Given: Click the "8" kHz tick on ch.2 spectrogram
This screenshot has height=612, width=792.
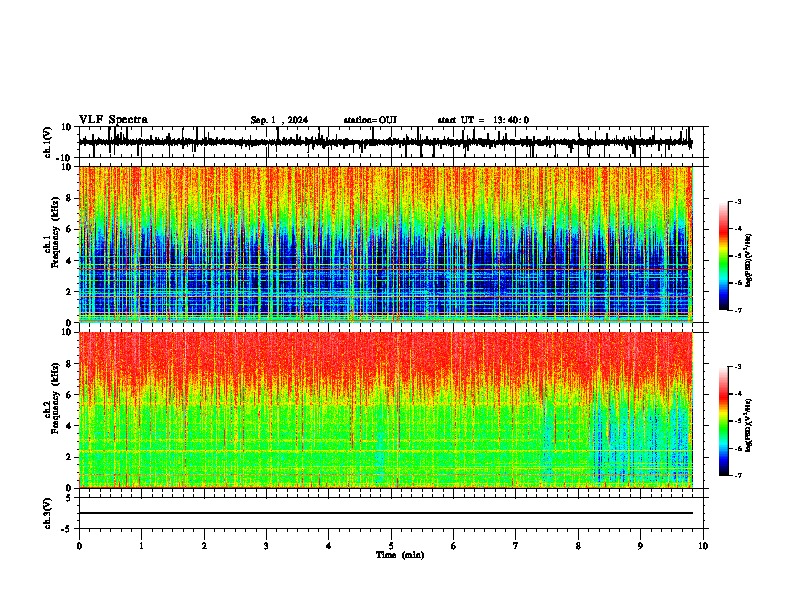Looking at the screenshot, I should point(69,364).
